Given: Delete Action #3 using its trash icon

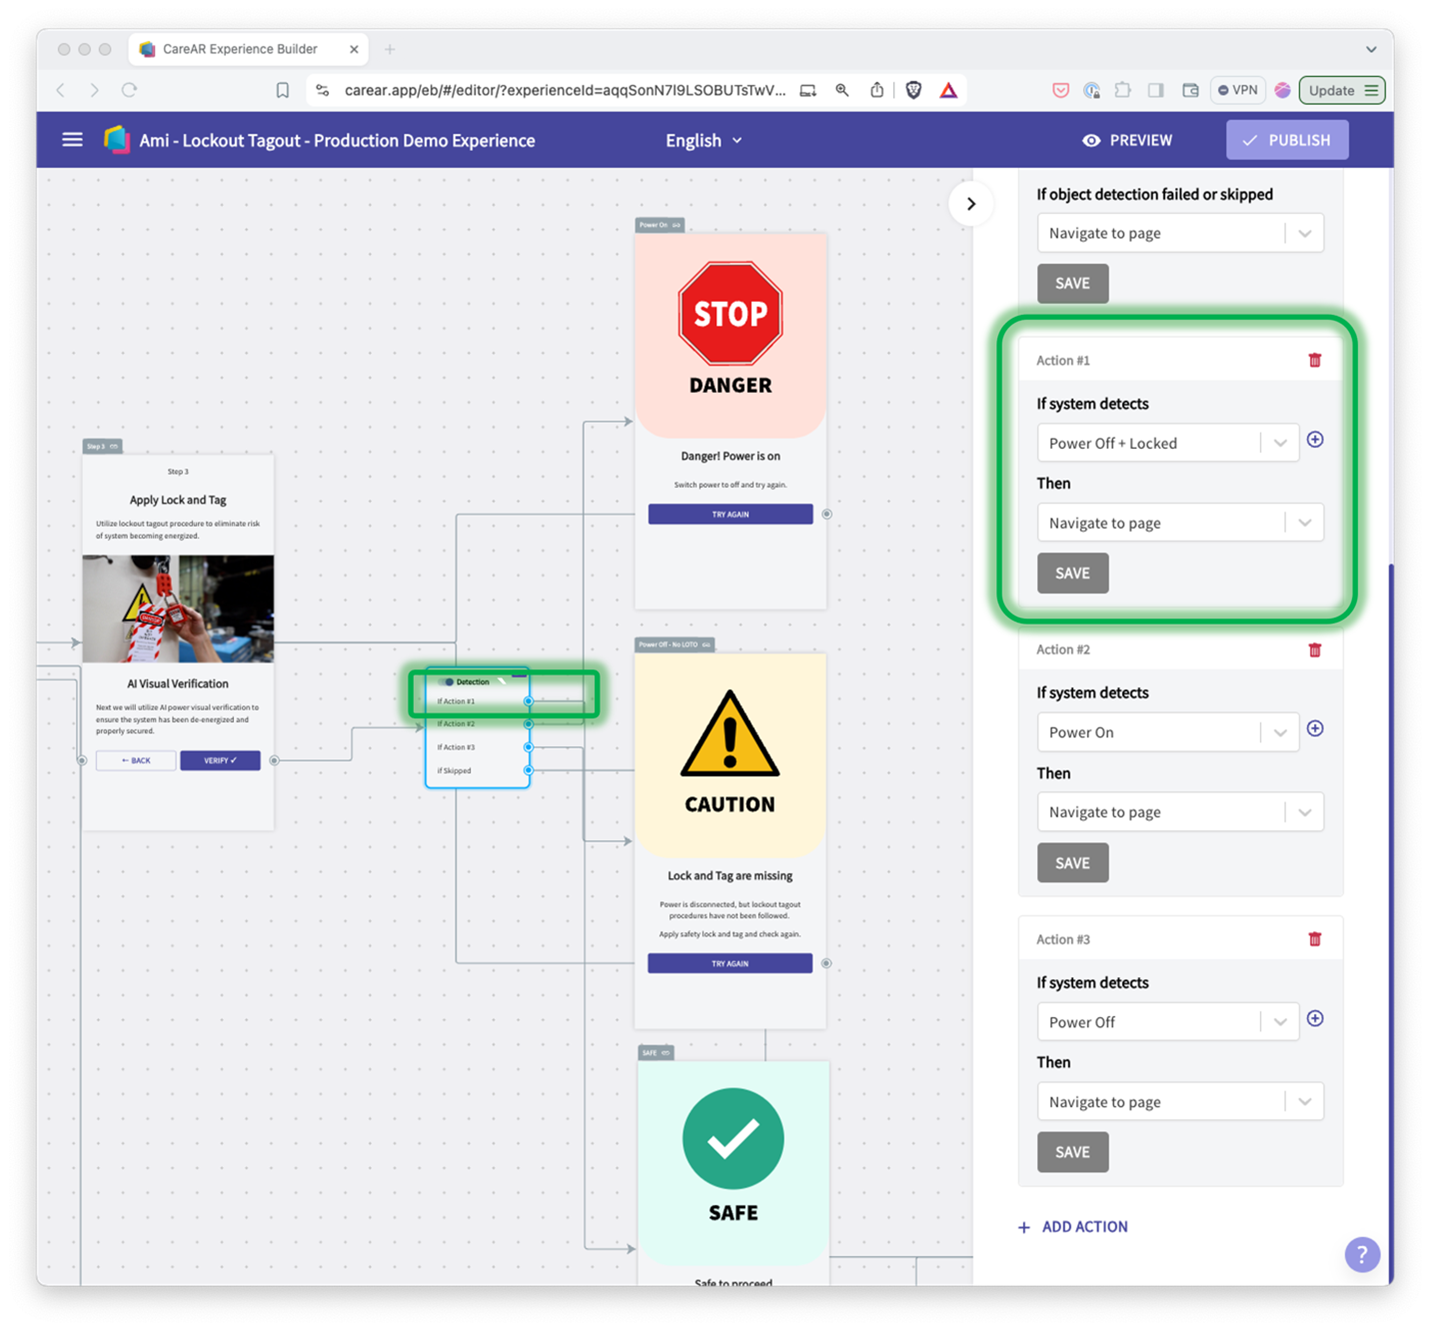Looking at the screenshot, I should (x=1315, y=938).
